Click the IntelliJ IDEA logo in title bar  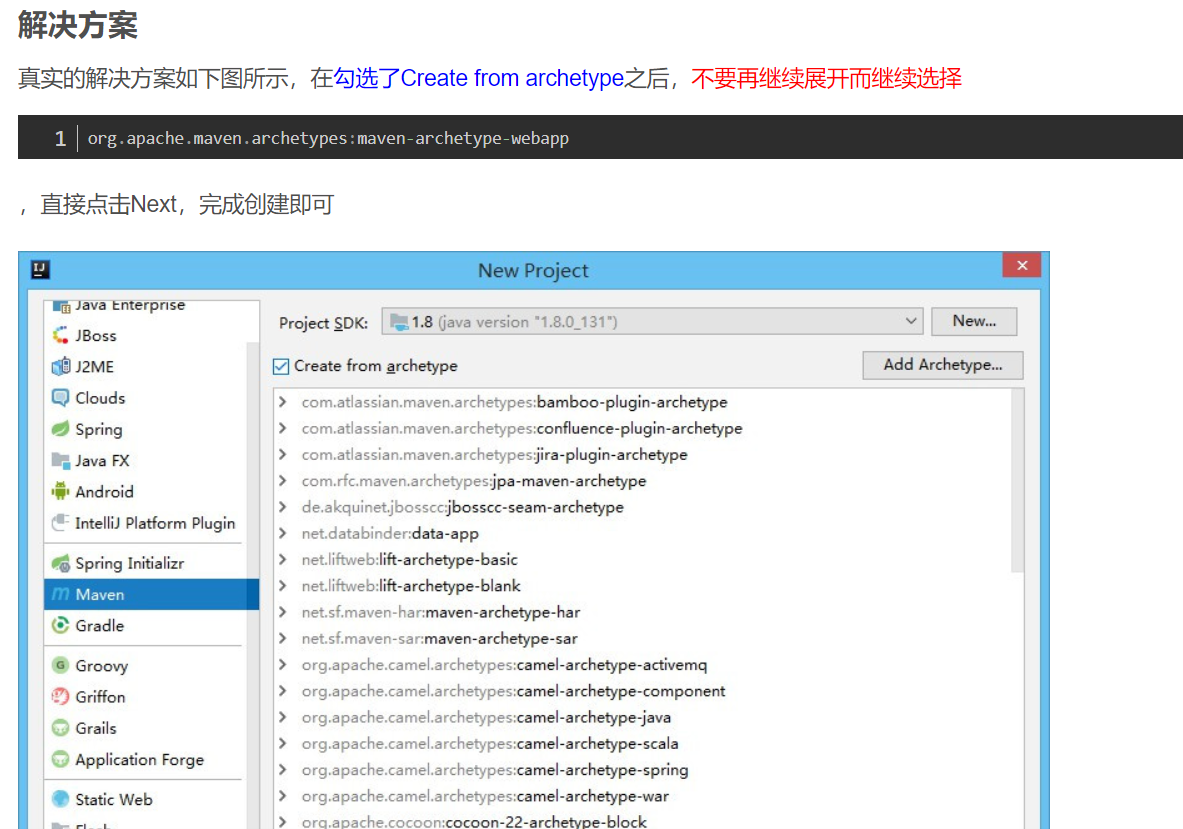(x=40, y=269)
